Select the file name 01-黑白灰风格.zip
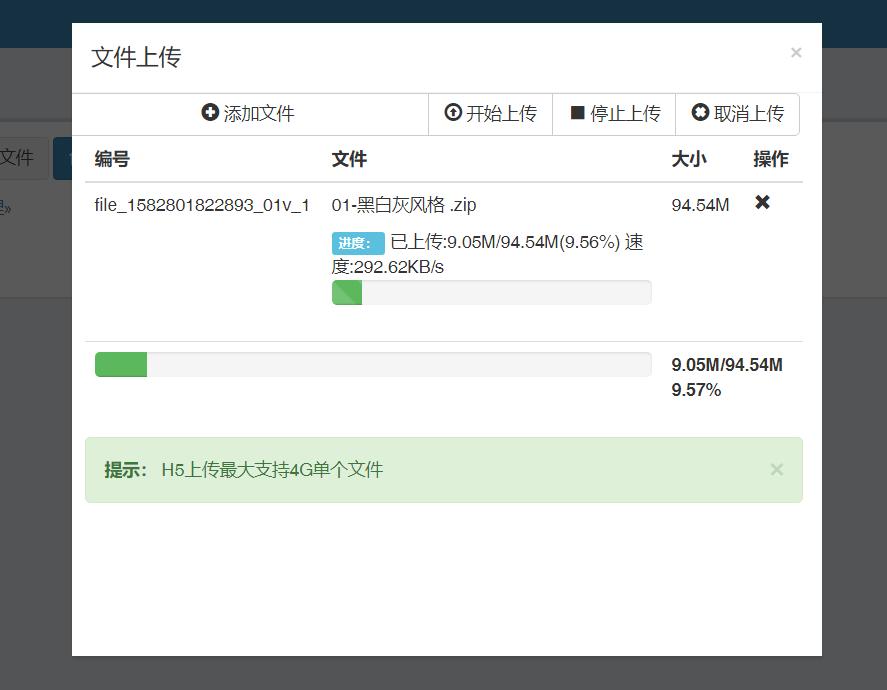887x690 pixels. tap(403, 204)
